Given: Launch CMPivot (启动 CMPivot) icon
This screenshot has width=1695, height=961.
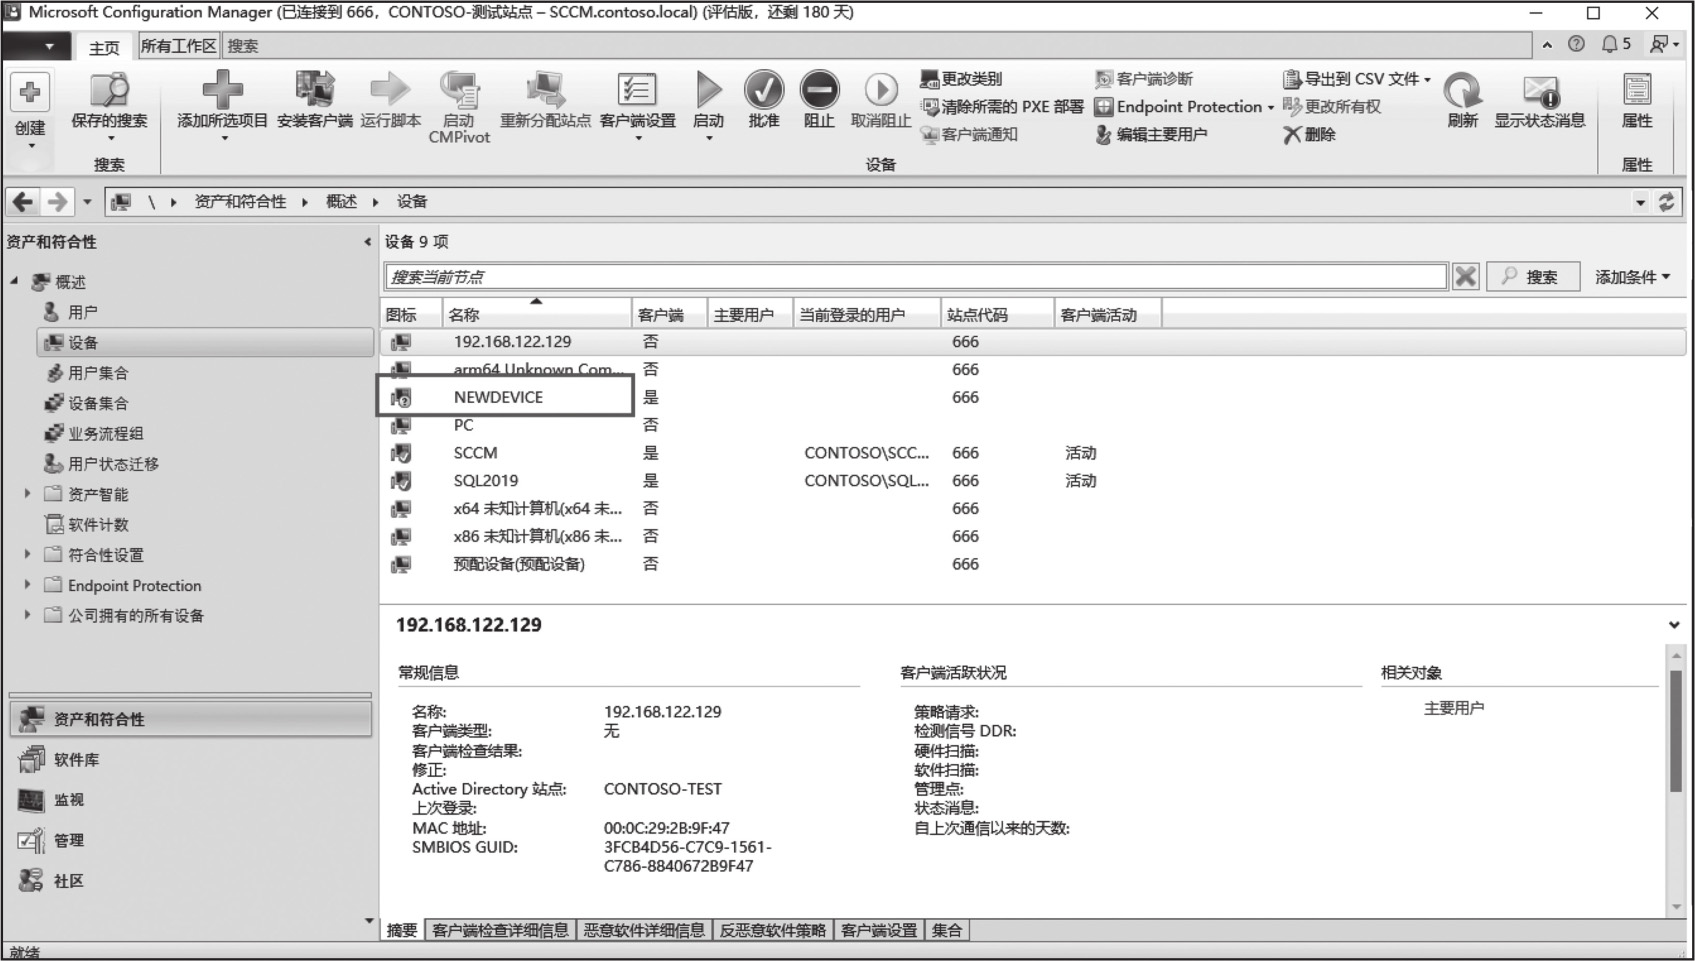Looking at the screenshot, I should click(x=459, y=89).
